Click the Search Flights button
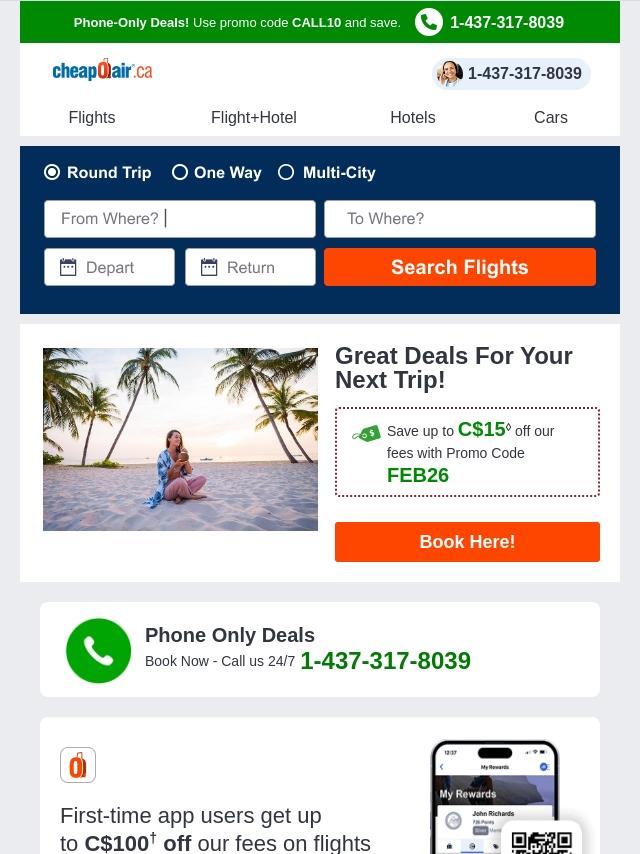This screenshot has width=640, height=854. (460, 267)
